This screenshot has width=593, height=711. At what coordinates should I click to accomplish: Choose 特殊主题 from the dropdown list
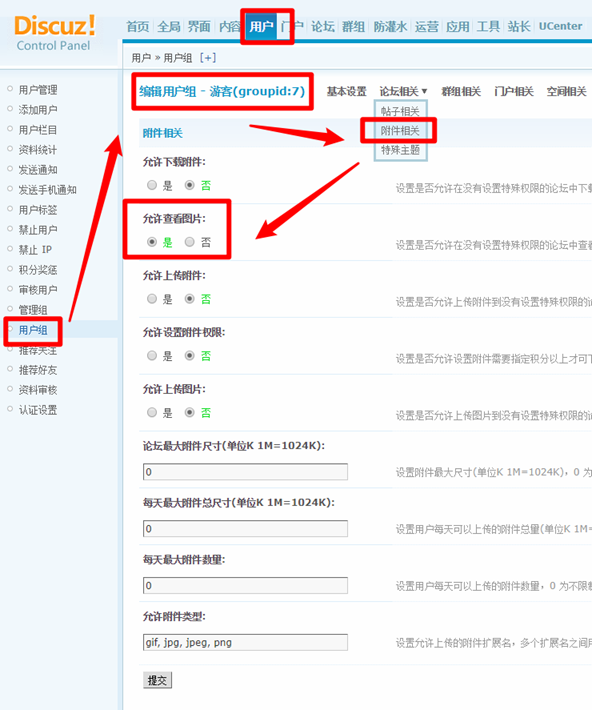point(400,150)
